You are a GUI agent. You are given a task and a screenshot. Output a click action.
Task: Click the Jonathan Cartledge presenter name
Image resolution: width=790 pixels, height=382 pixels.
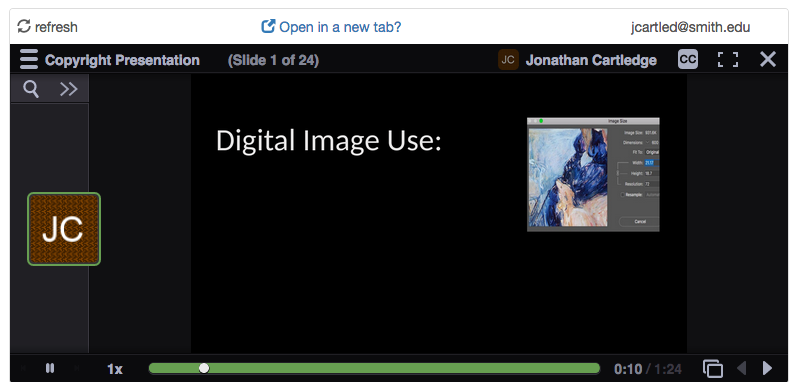591,60
